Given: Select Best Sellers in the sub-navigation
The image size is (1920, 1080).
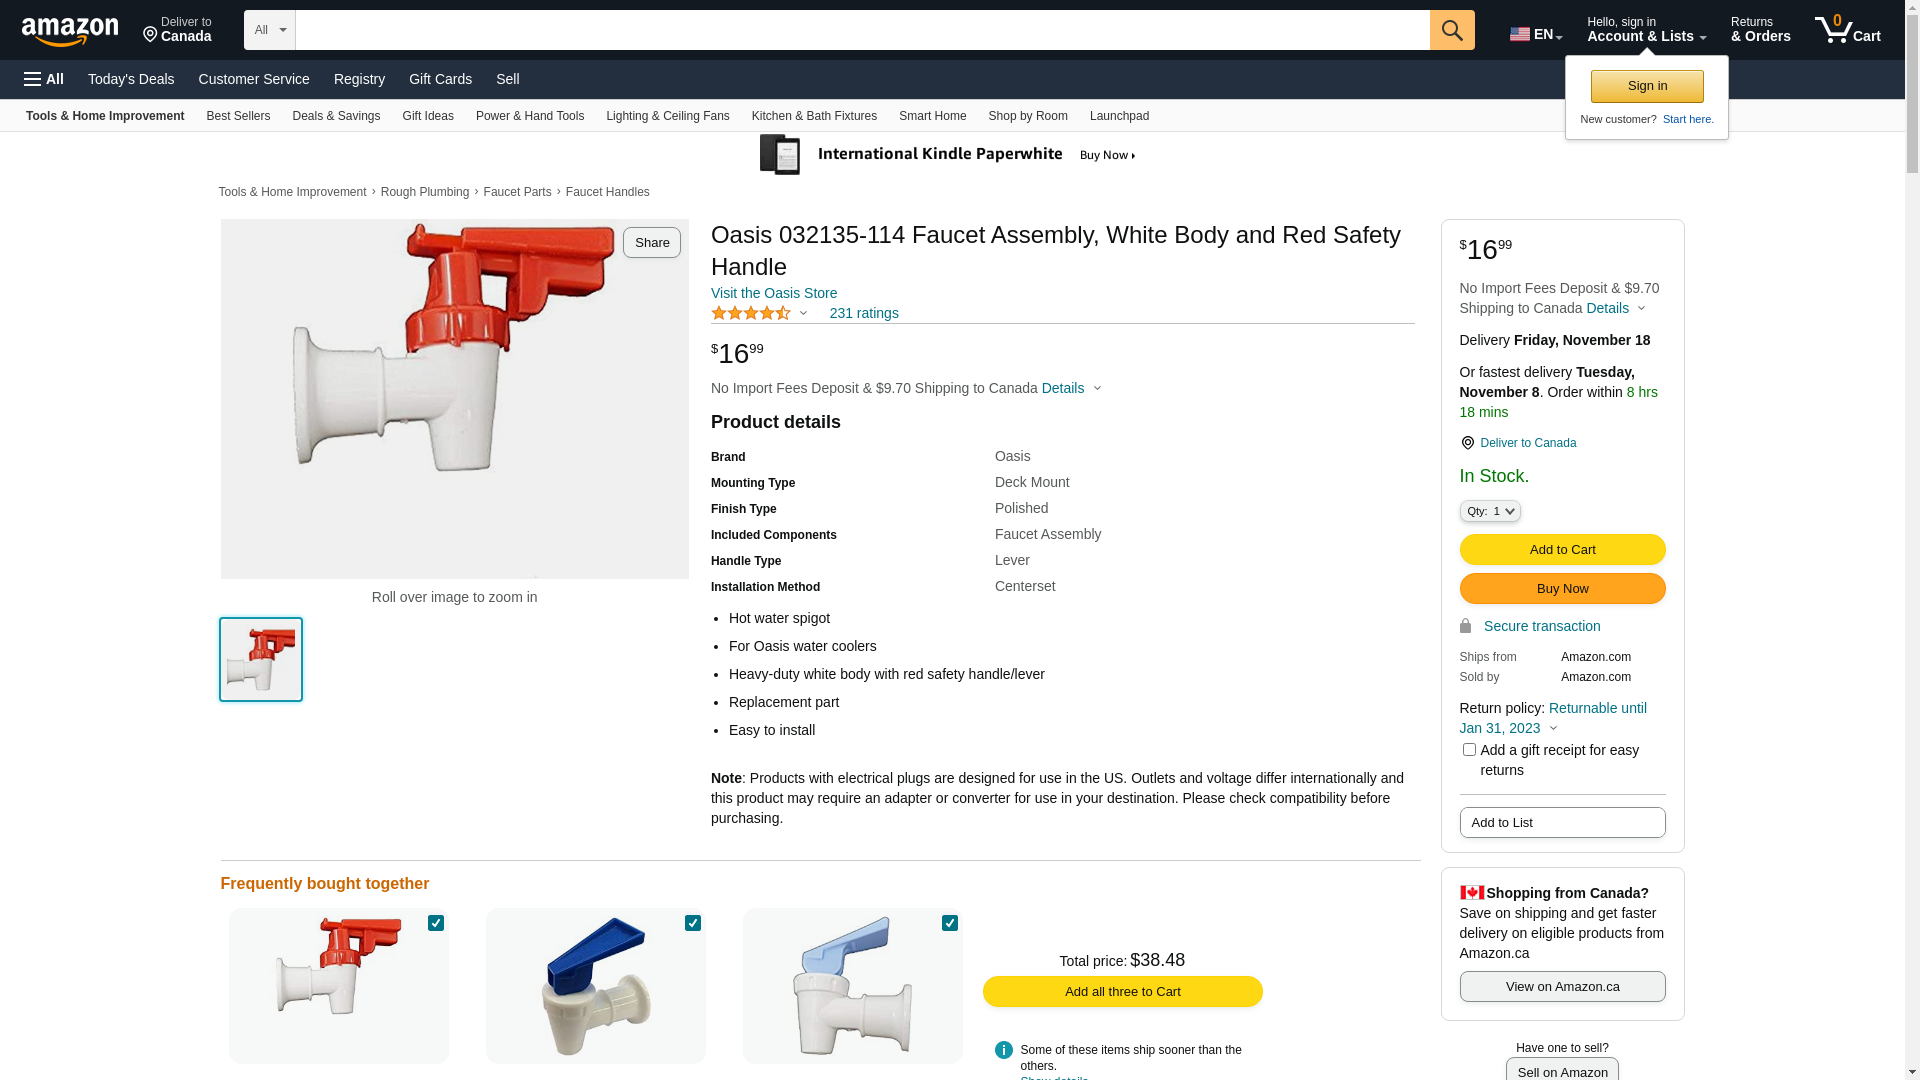Looking at the screenshot, I should pos(238,116).
